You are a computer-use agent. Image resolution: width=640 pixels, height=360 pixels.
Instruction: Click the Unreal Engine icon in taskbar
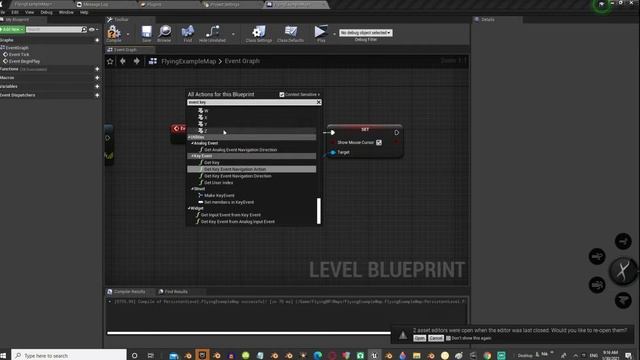pyautogui.click(x=374, y=355)
